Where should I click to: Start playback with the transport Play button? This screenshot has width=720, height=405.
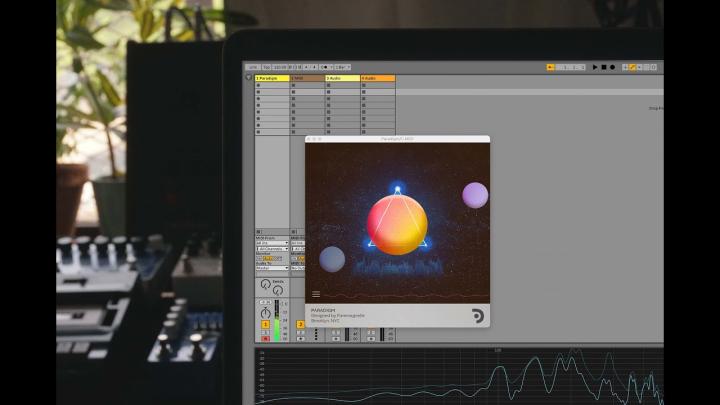click(x=595, y=67)
